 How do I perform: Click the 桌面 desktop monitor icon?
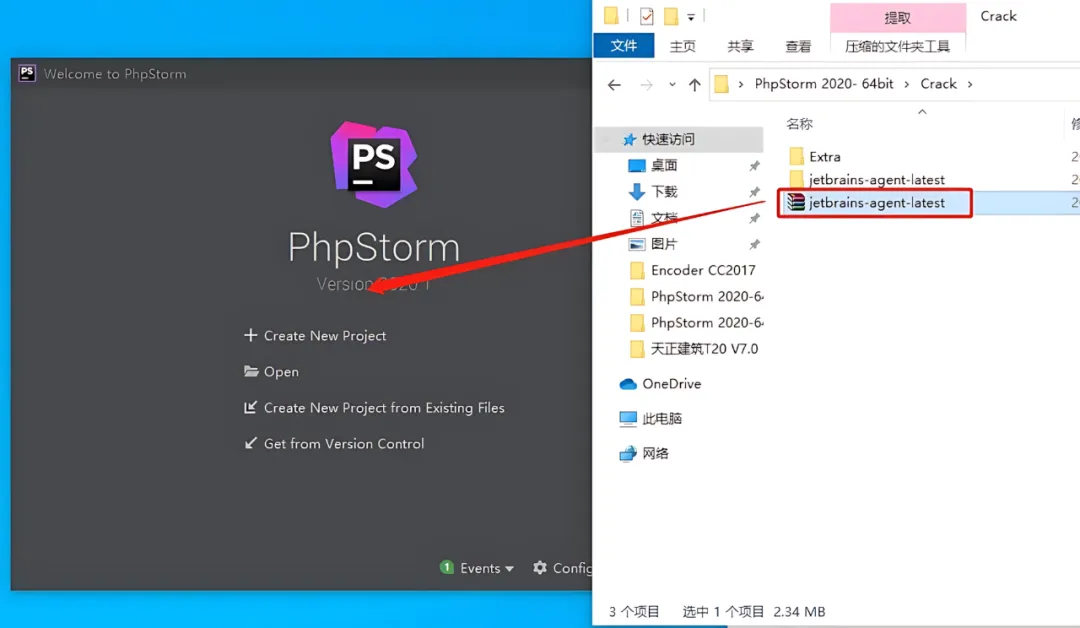[636, 166]
